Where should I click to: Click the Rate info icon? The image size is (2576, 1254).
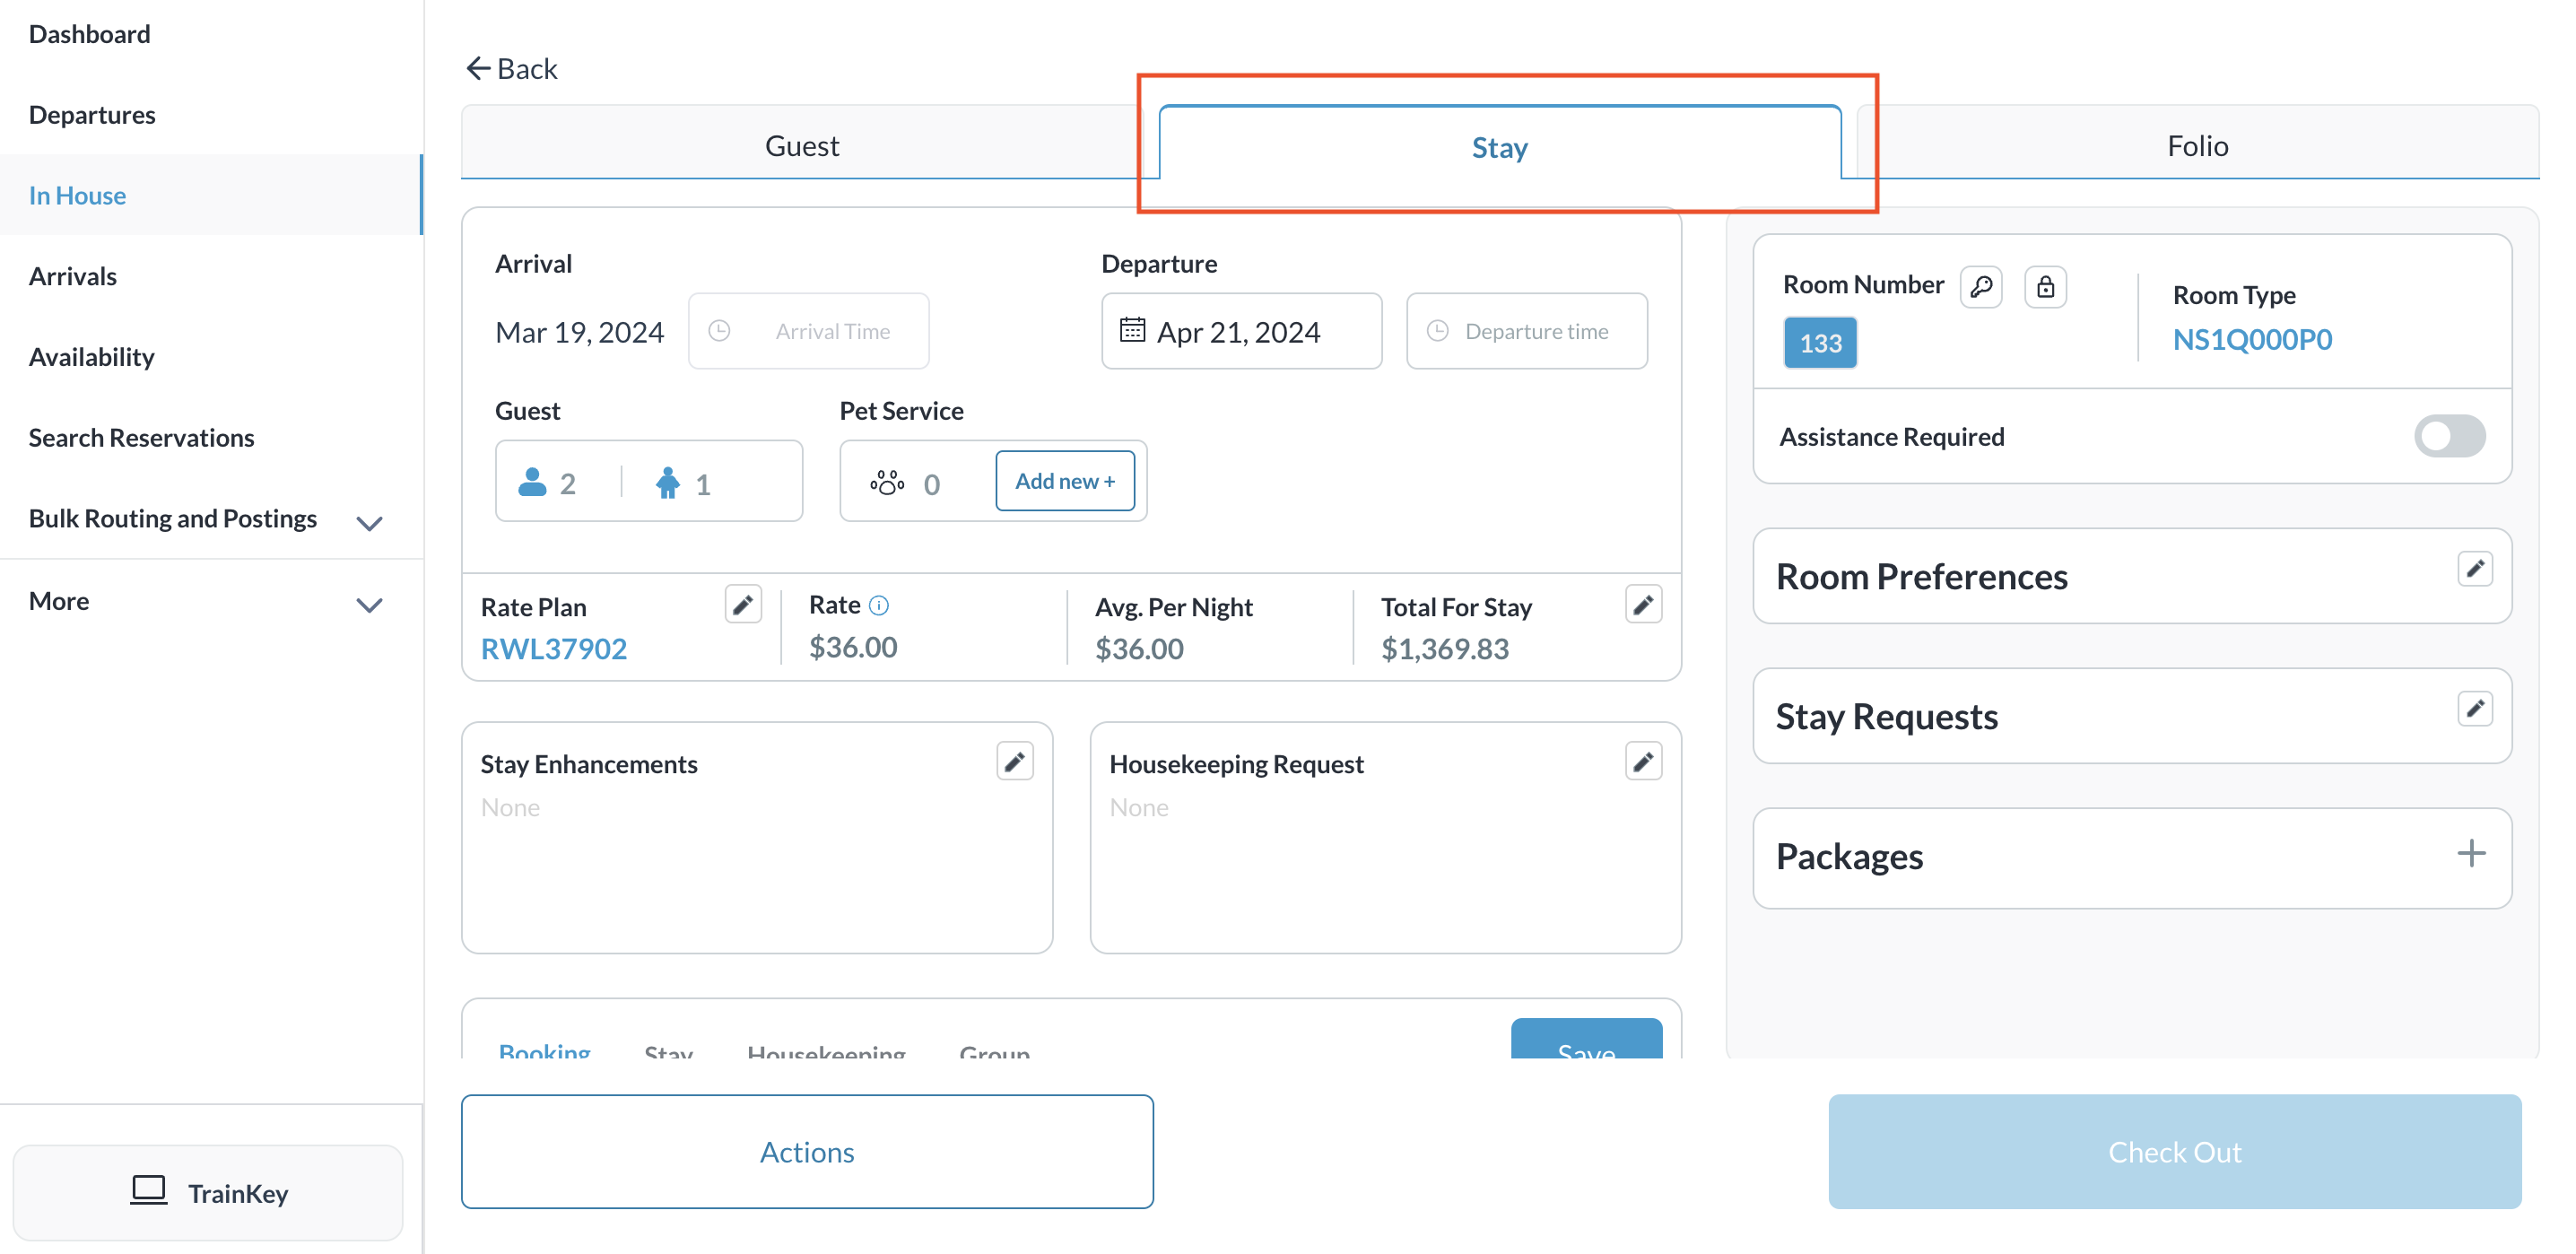click(x=879, y=605)
